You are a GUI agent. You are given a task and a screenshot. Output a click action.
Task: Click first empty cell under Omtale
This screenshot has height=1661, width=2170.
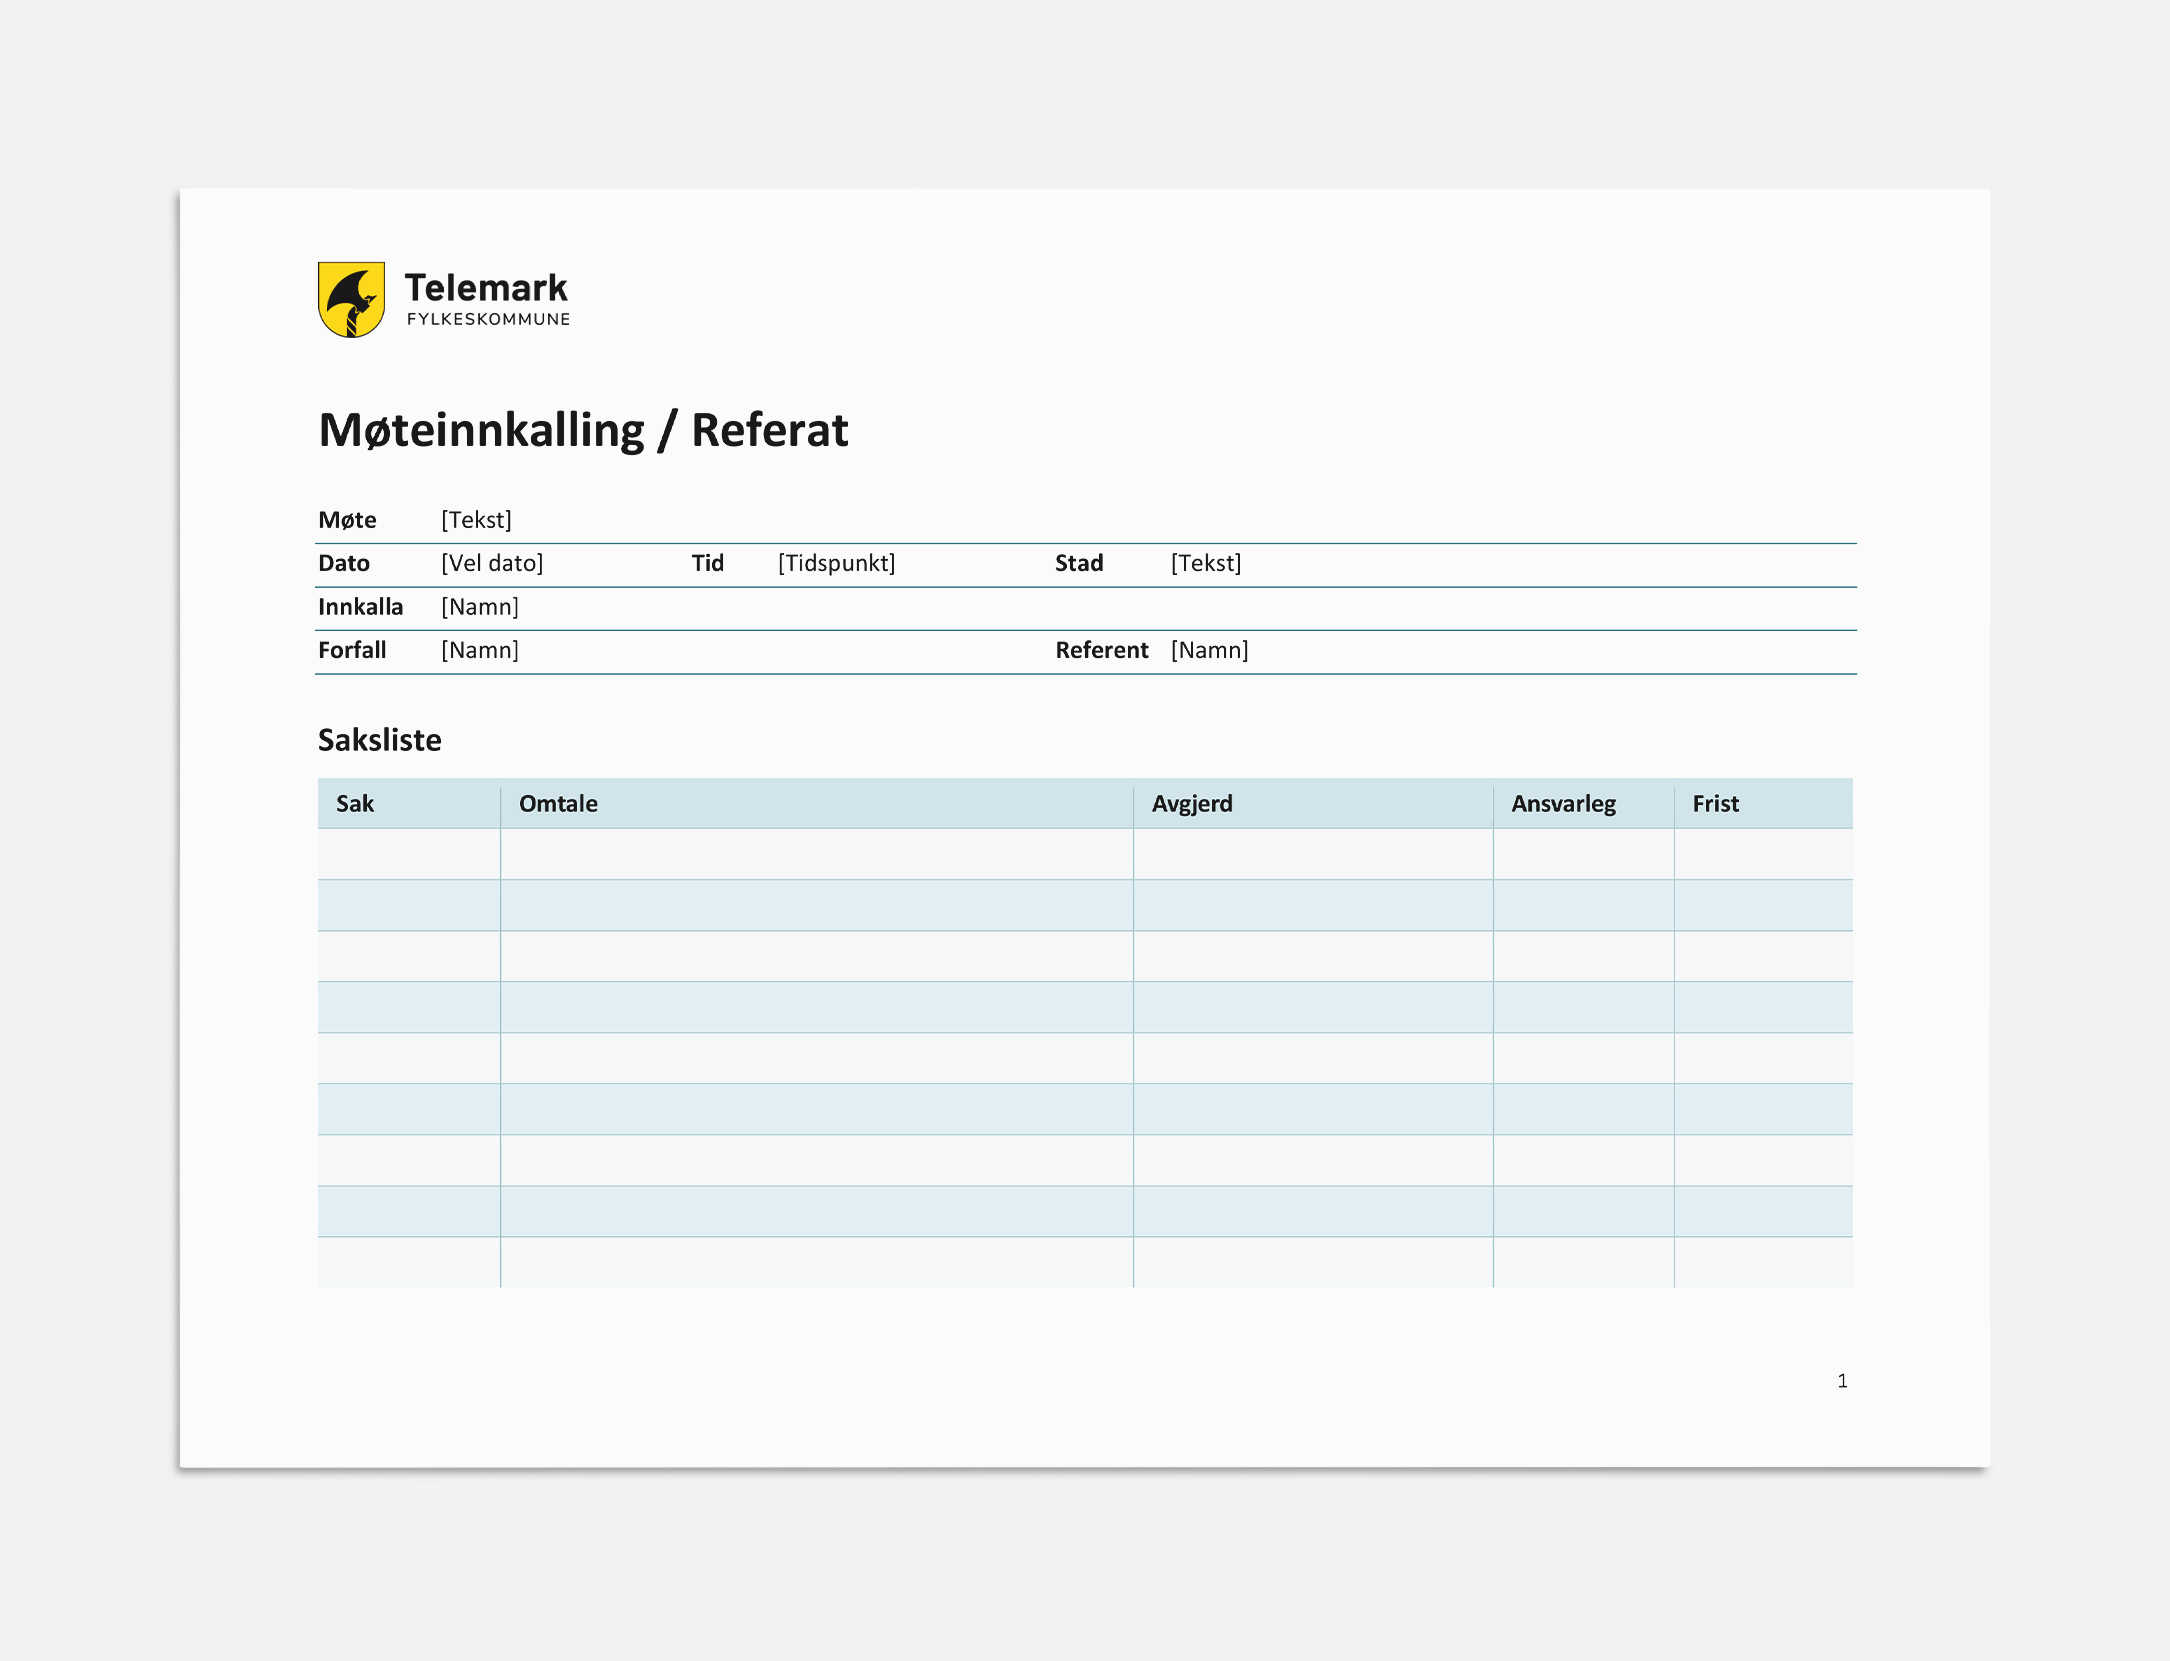(x=816, y=854)
